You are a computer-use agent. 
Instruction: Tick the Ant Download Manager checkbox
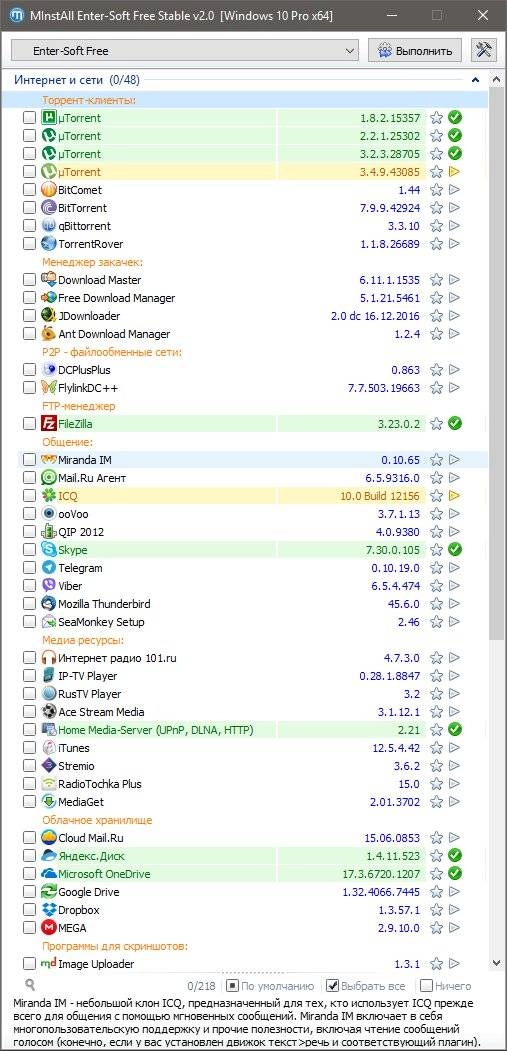[30, 334]
